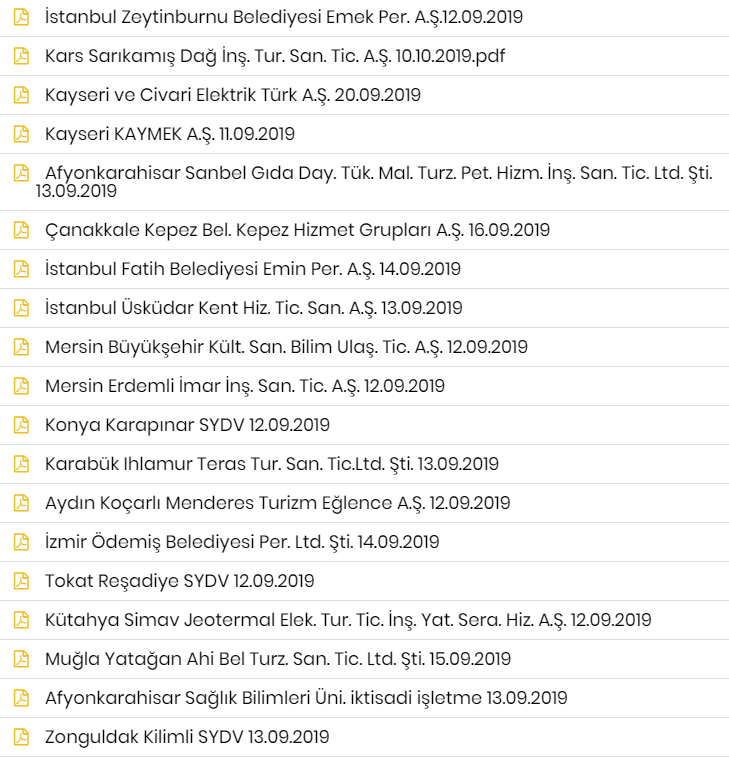Click PDF icon beside Afyonkarahisar Sanbel Gıda
729x758 pixels.
coord(21,173)
